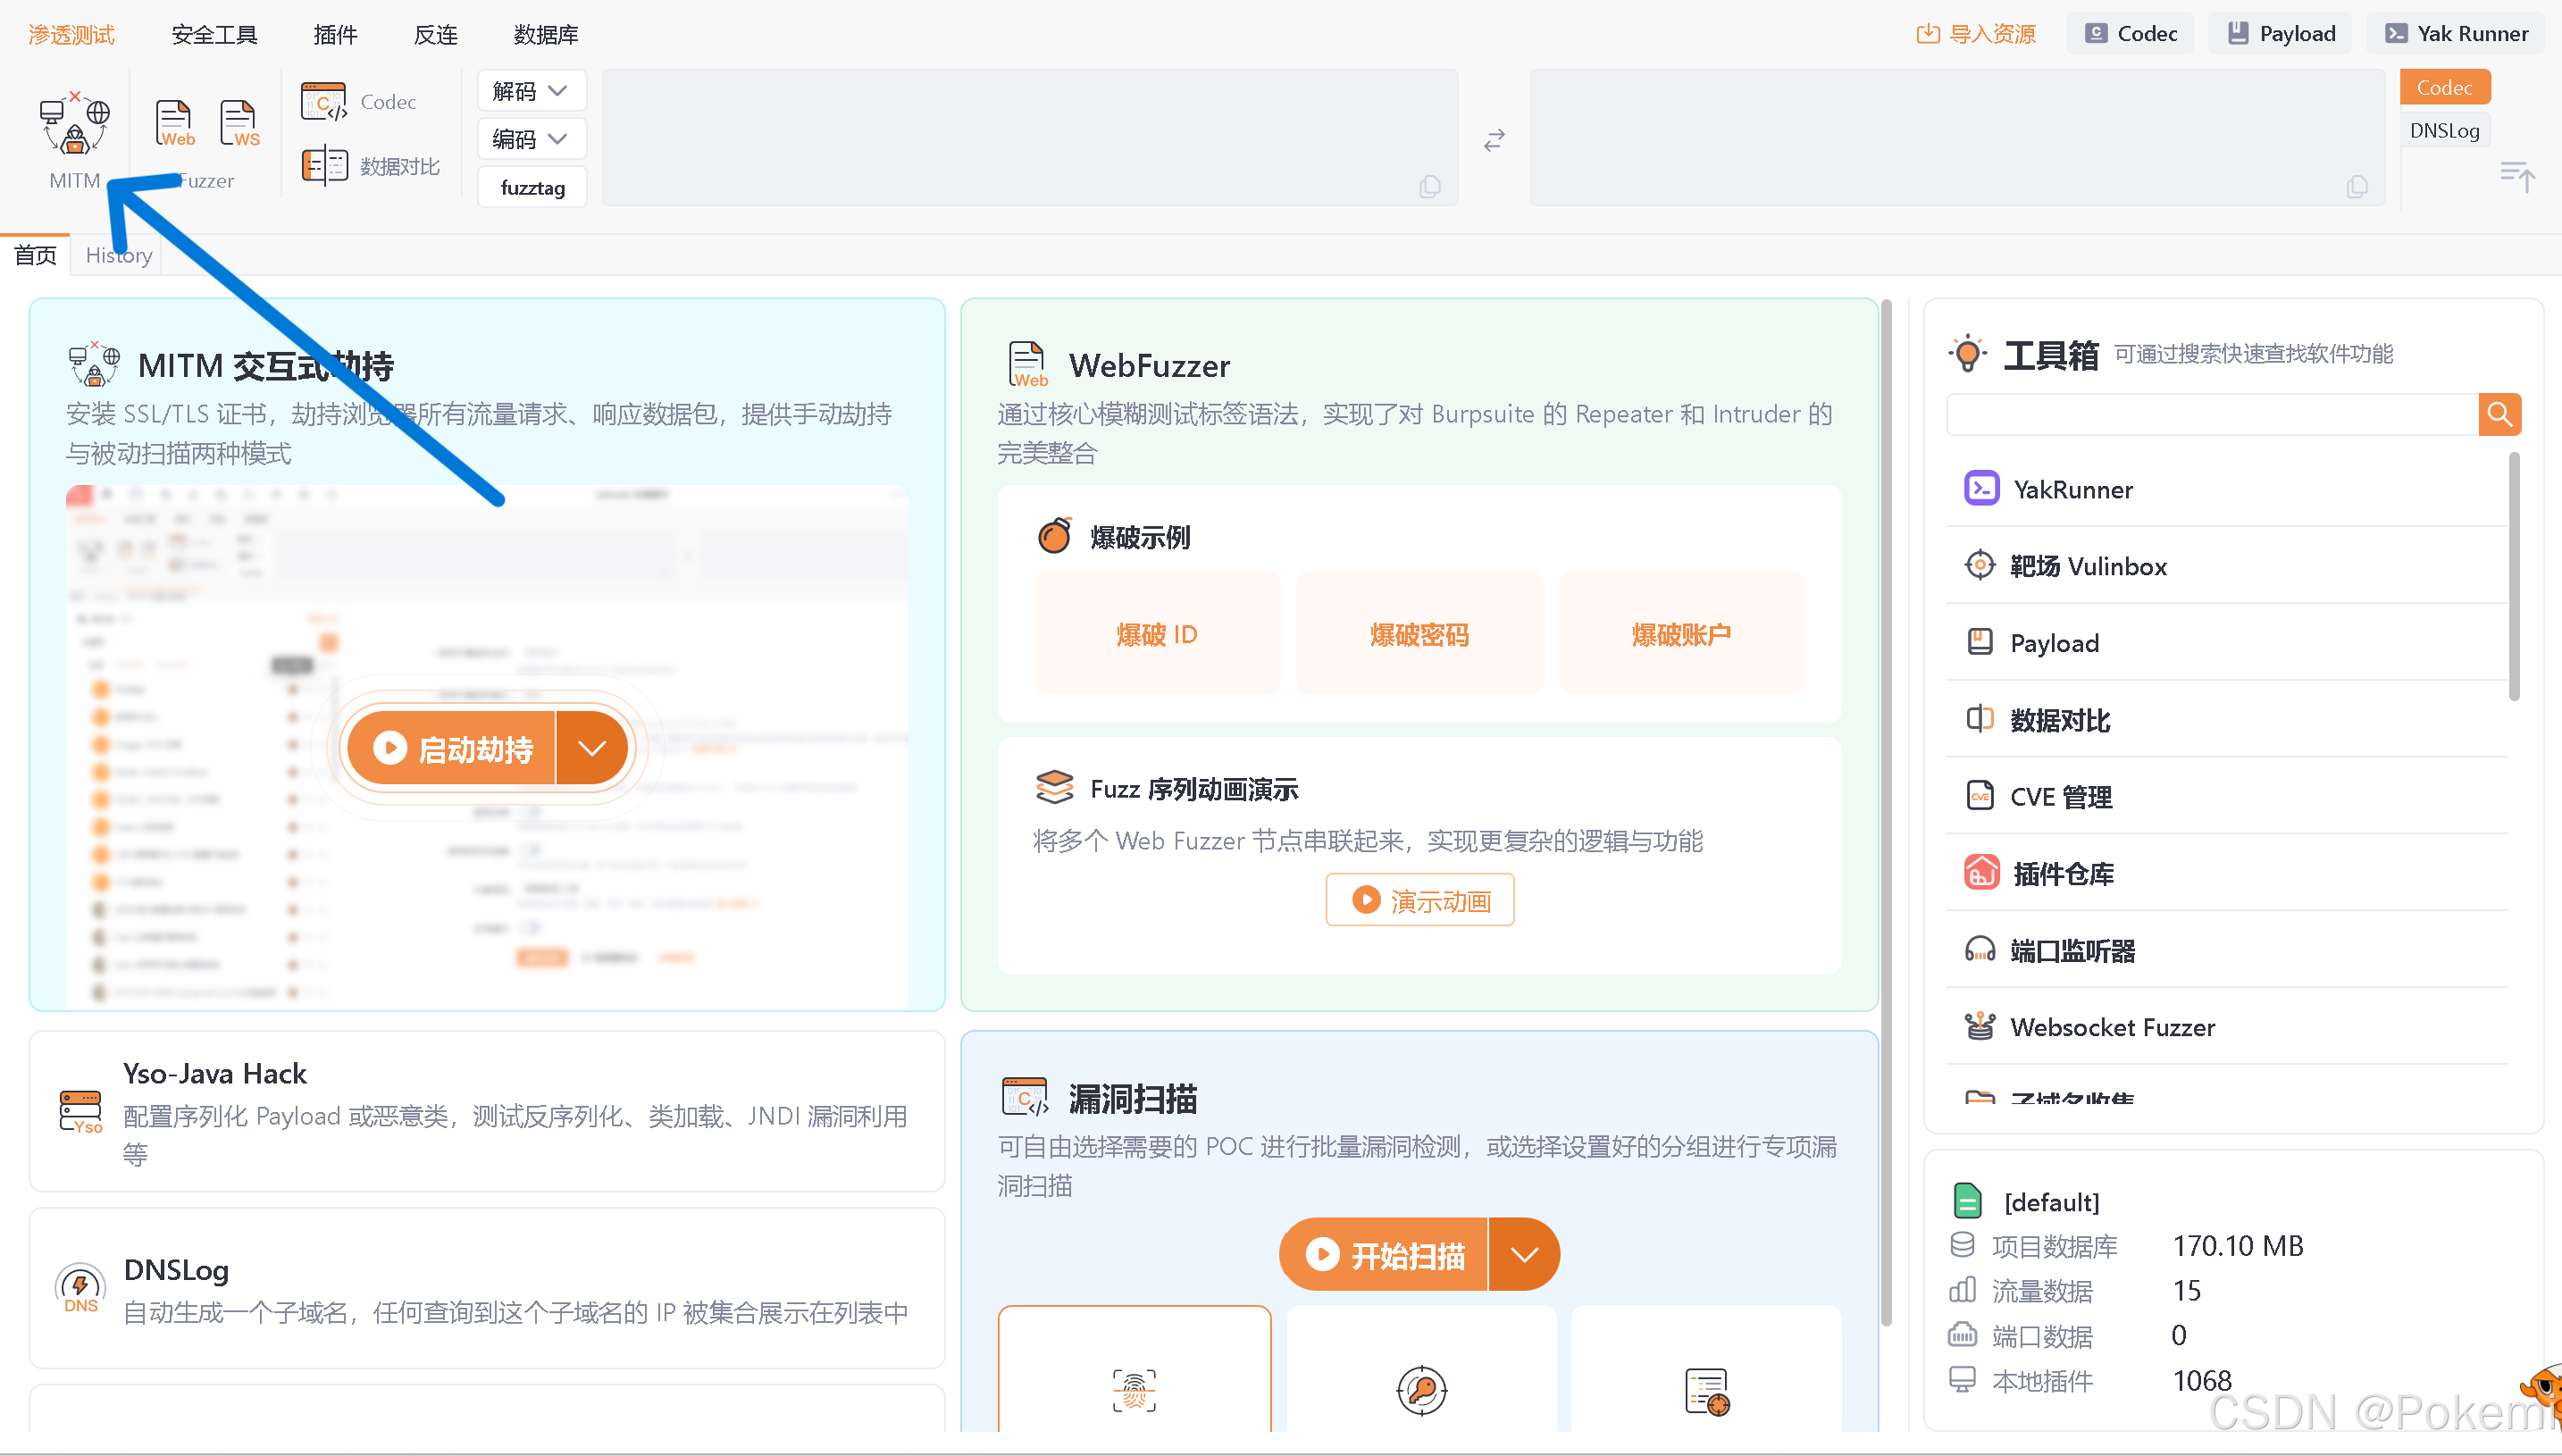This screenshot has width=2562, height=1456.
Task: Open the 安全工具 menu
Action: tap(214, 34)
